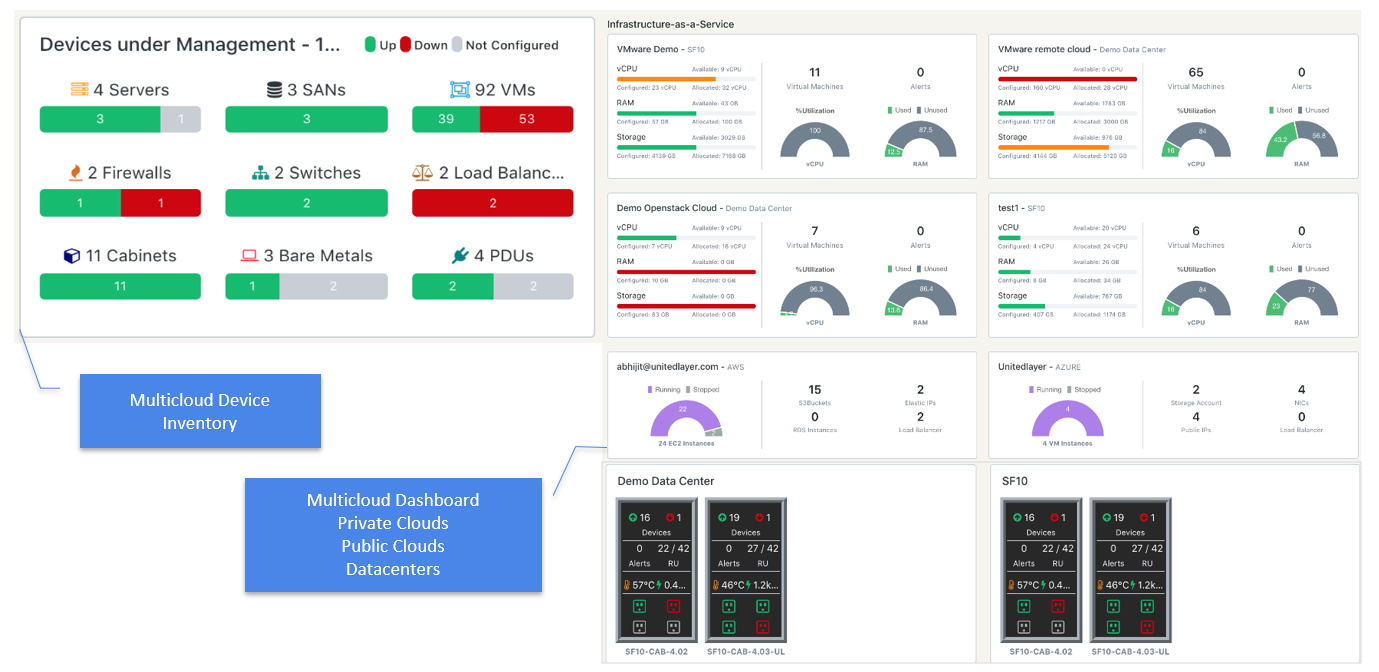Click thermometer icon in Demo Data Center SF10-CAB-4.02
The width and height of the screenshot is (1379, 672).
click(x=627, y=585)
